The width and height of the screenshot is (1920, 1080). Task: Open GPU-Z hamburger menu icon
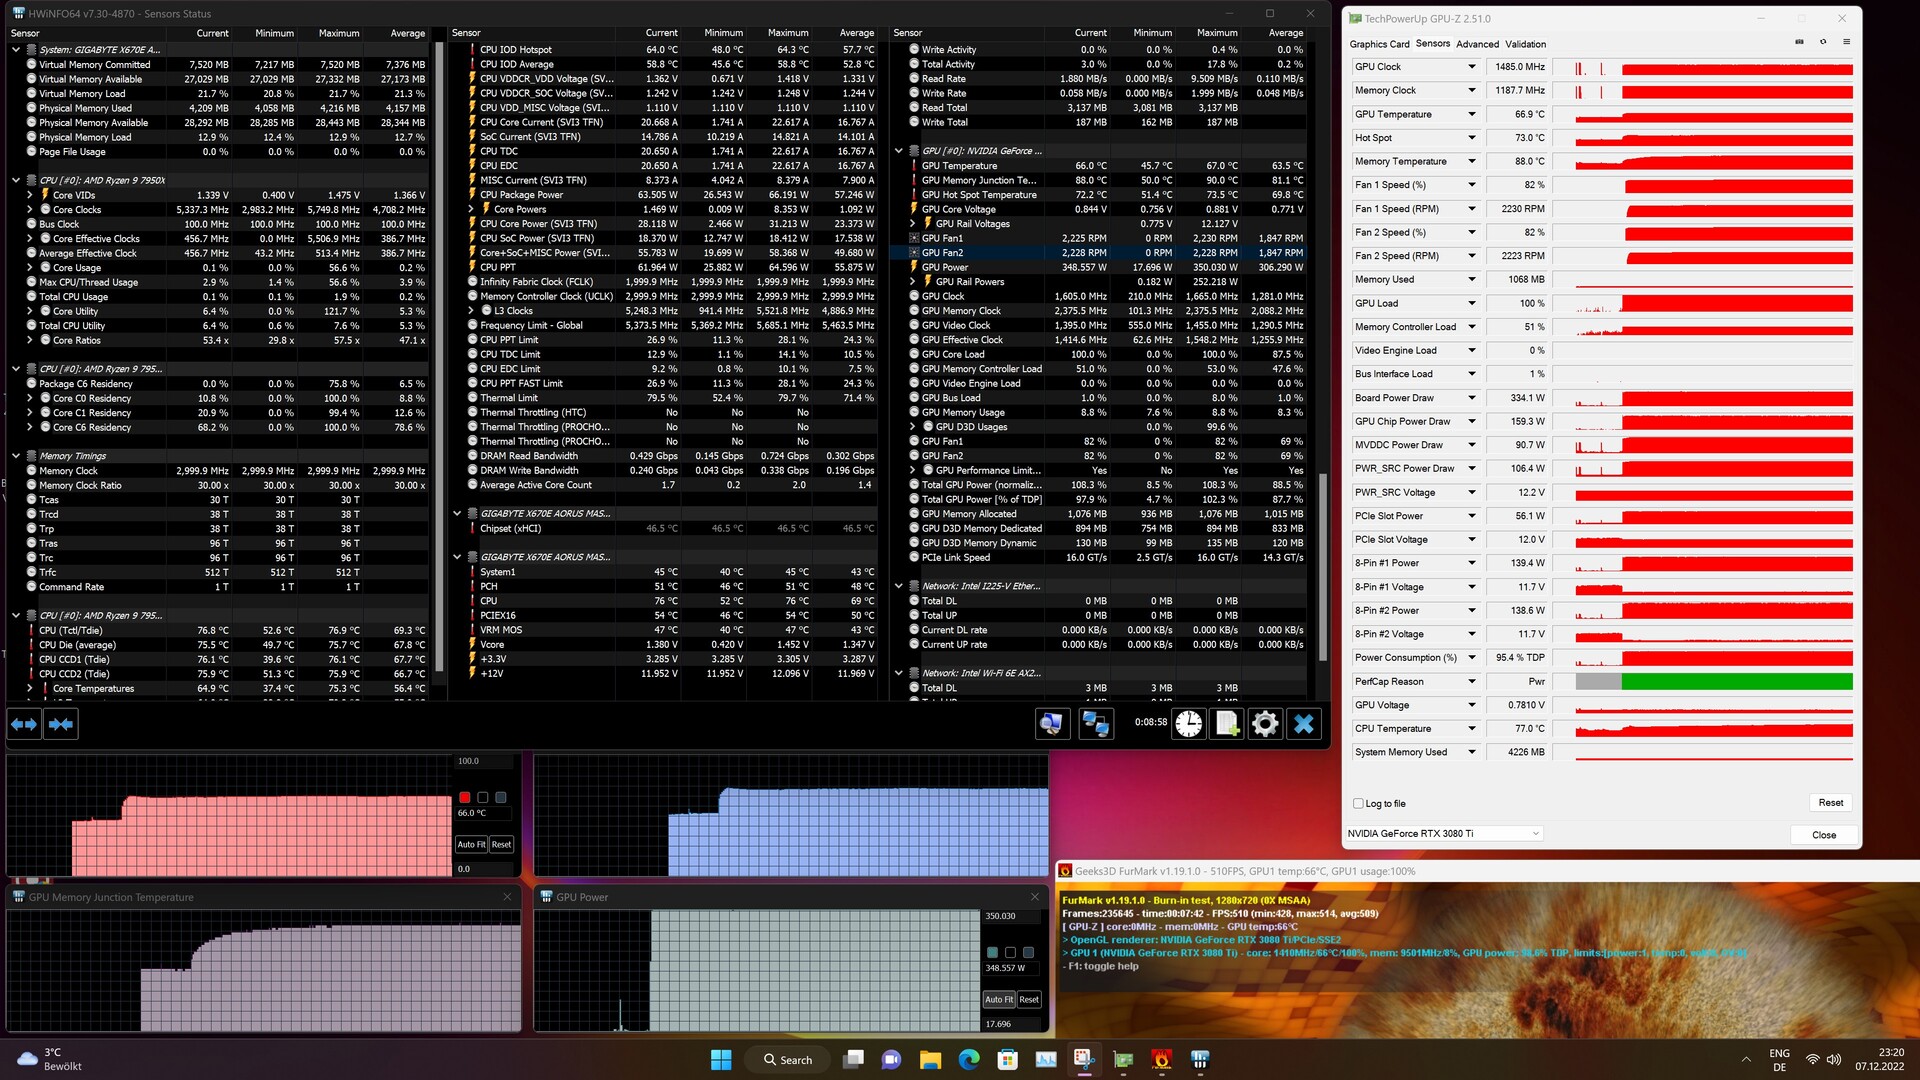(1846, 42)
